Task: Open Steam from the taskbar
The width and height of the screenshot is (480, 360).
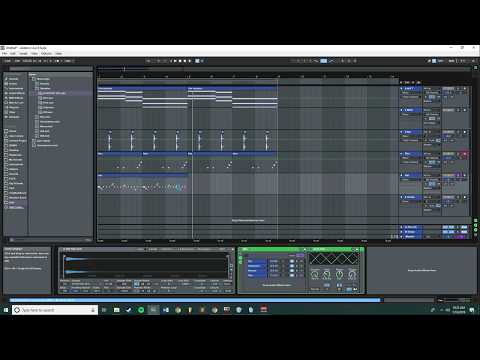Action: coord(129,310)
